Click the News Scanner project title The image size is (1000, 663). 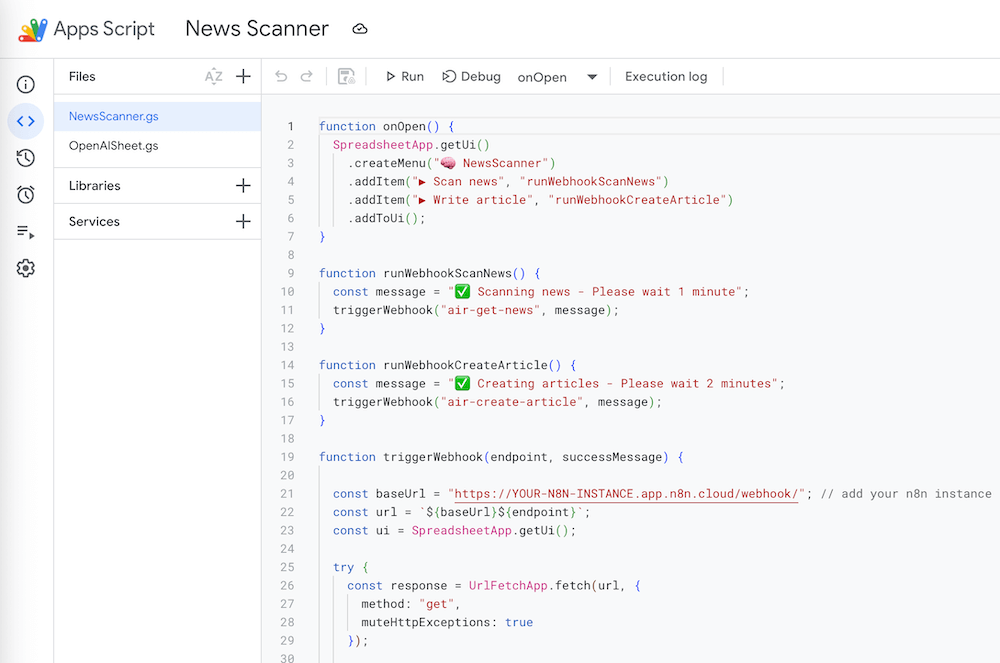[257, 29]
